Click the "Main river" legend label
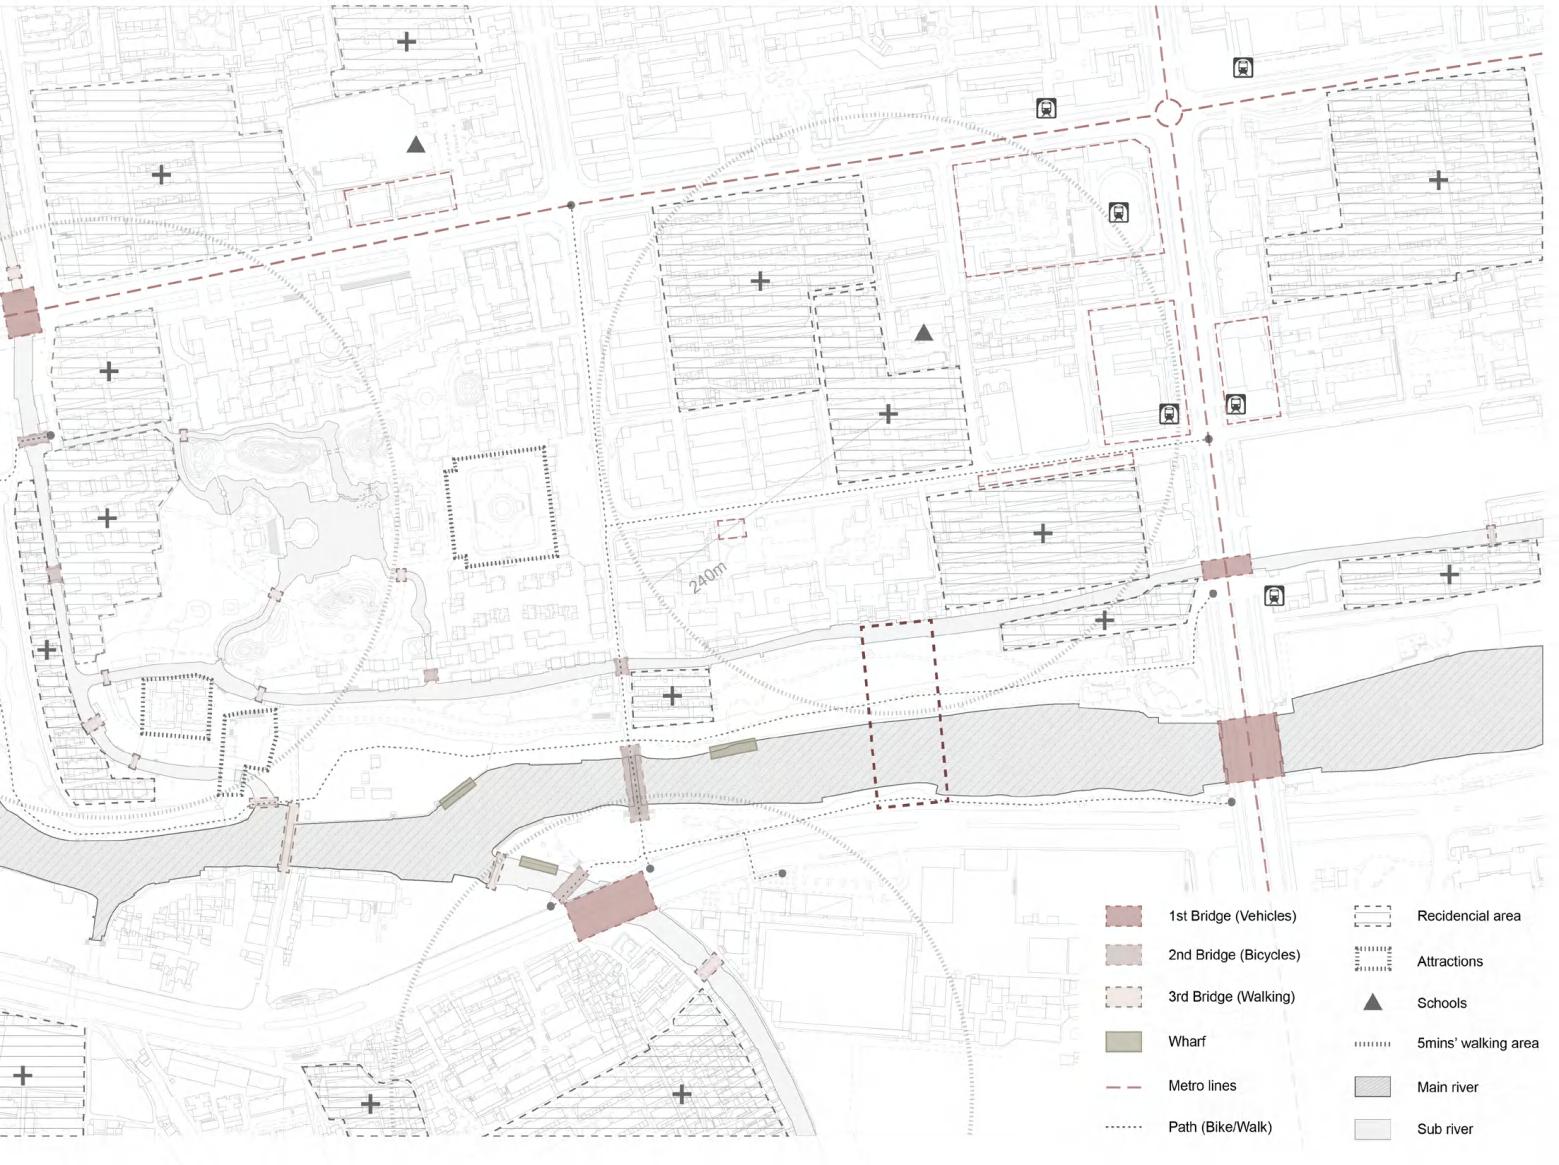This screenshot has height=1165, width=1559. (x=1448, y=1087)
